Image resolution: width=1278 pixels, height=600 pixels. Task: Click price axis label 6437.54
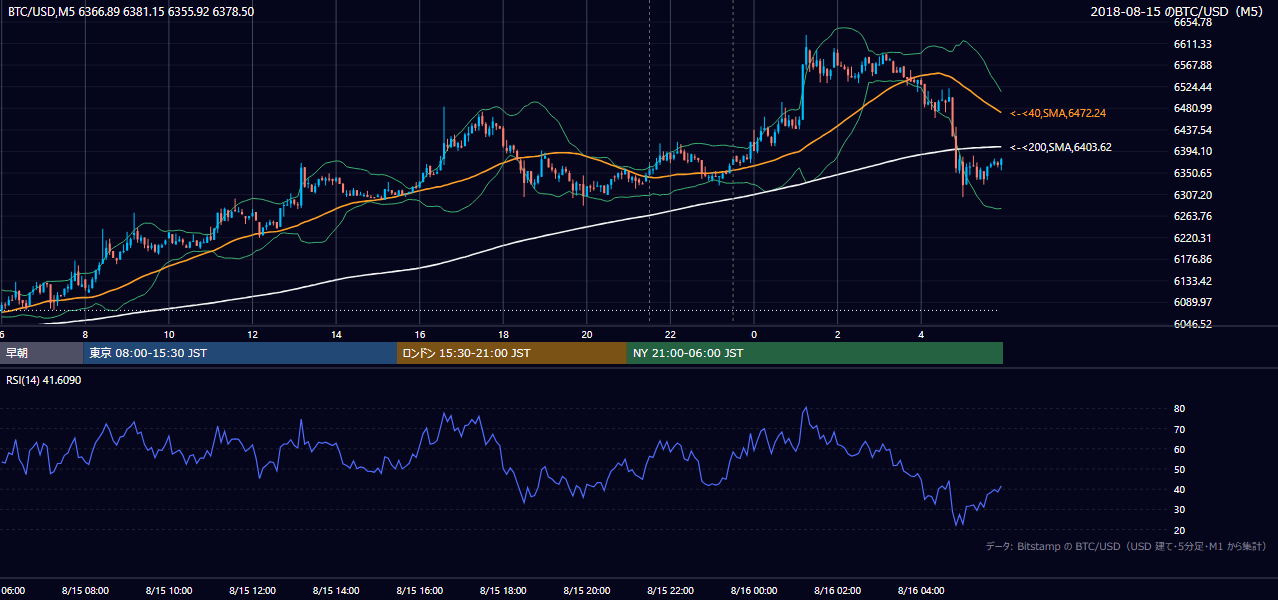[x=1193, y=130]
